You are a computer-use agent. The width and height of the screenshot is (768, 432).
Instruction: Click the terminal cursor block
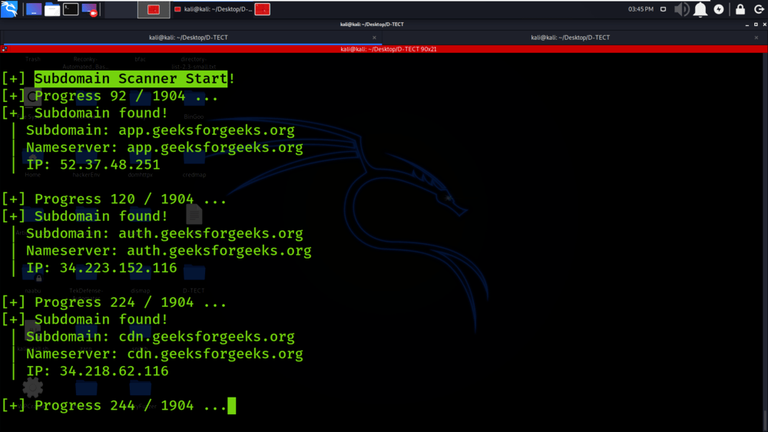(x=232, y=406)
